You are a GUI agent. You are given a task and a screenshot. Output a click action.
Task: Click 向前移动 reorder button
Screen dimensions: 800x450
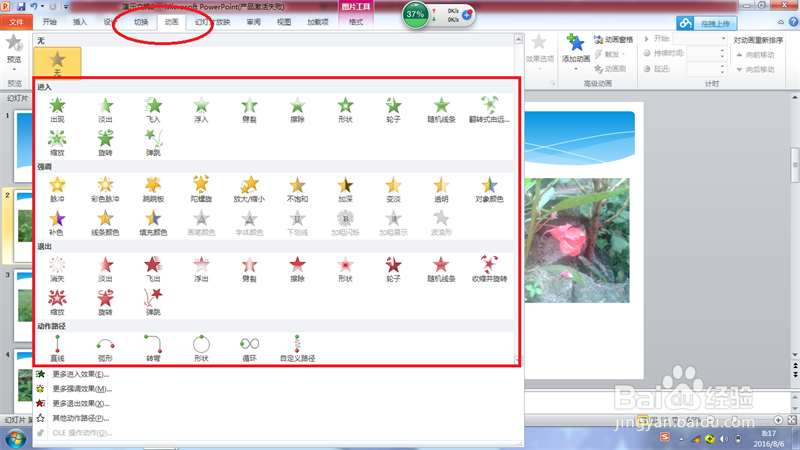756,55
